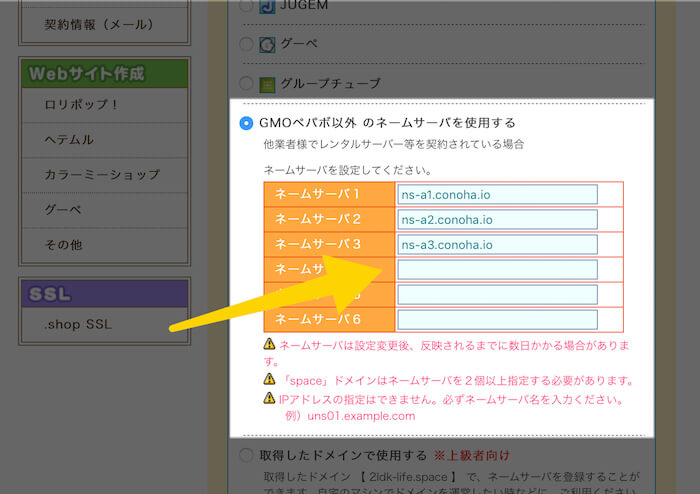The image size is (700, 494).
Task: Click the empty ネームサーバ6 field
Action: tap(497, 320)
